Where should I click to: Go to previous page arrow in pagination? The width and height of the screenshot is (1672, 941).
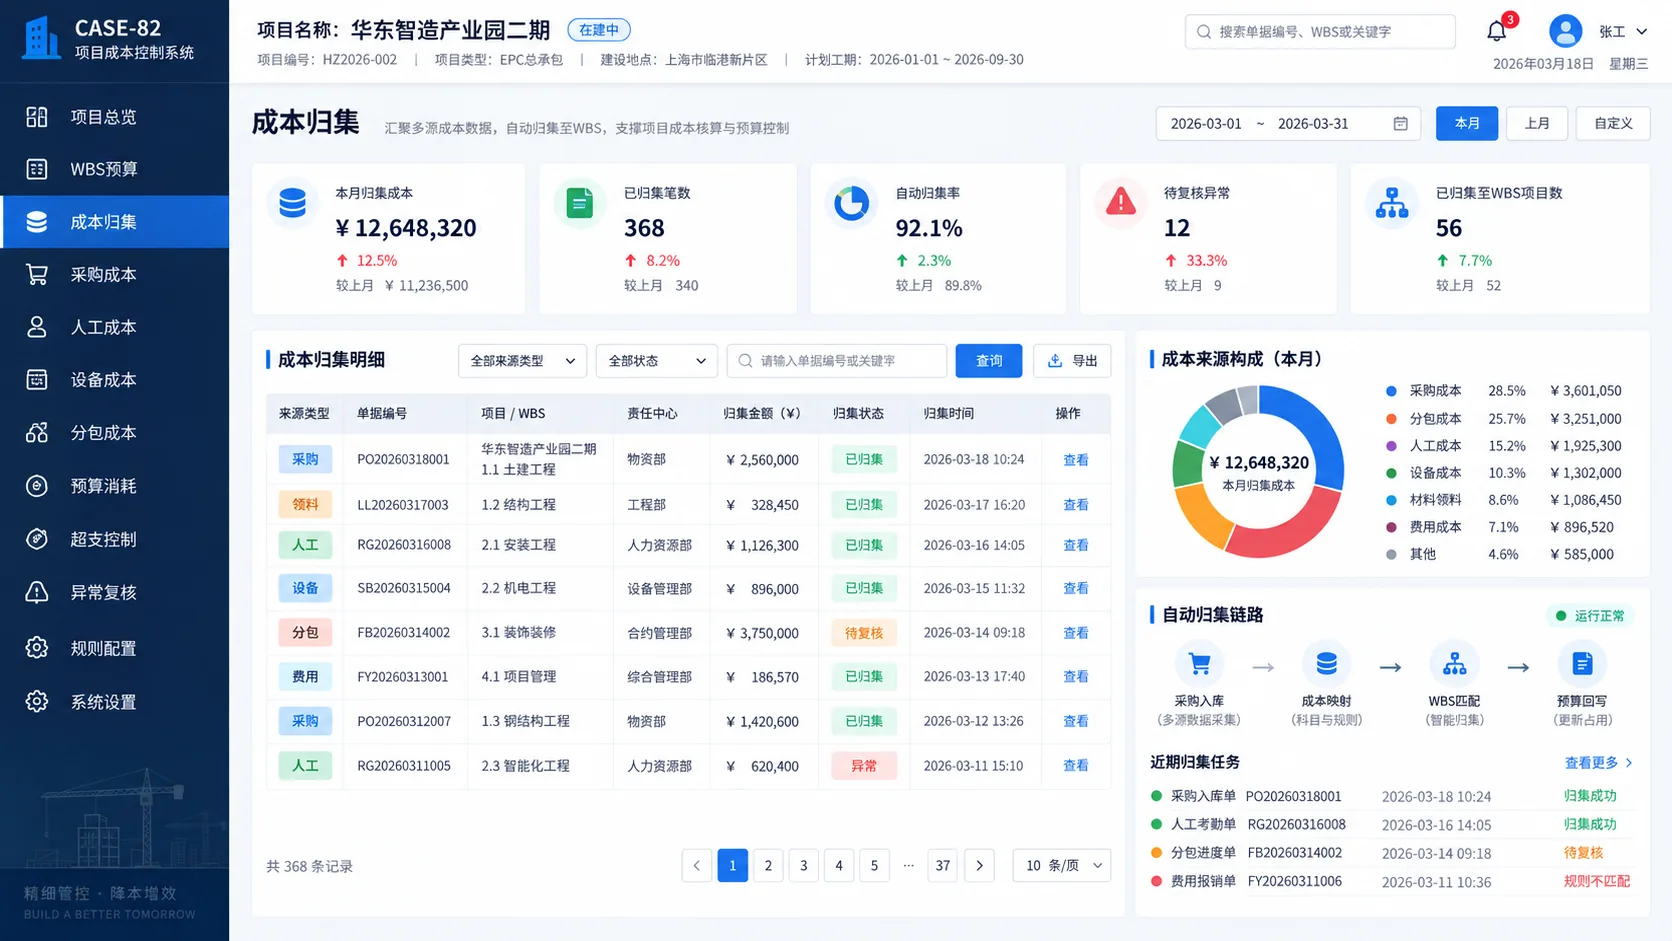click(697, 865)
